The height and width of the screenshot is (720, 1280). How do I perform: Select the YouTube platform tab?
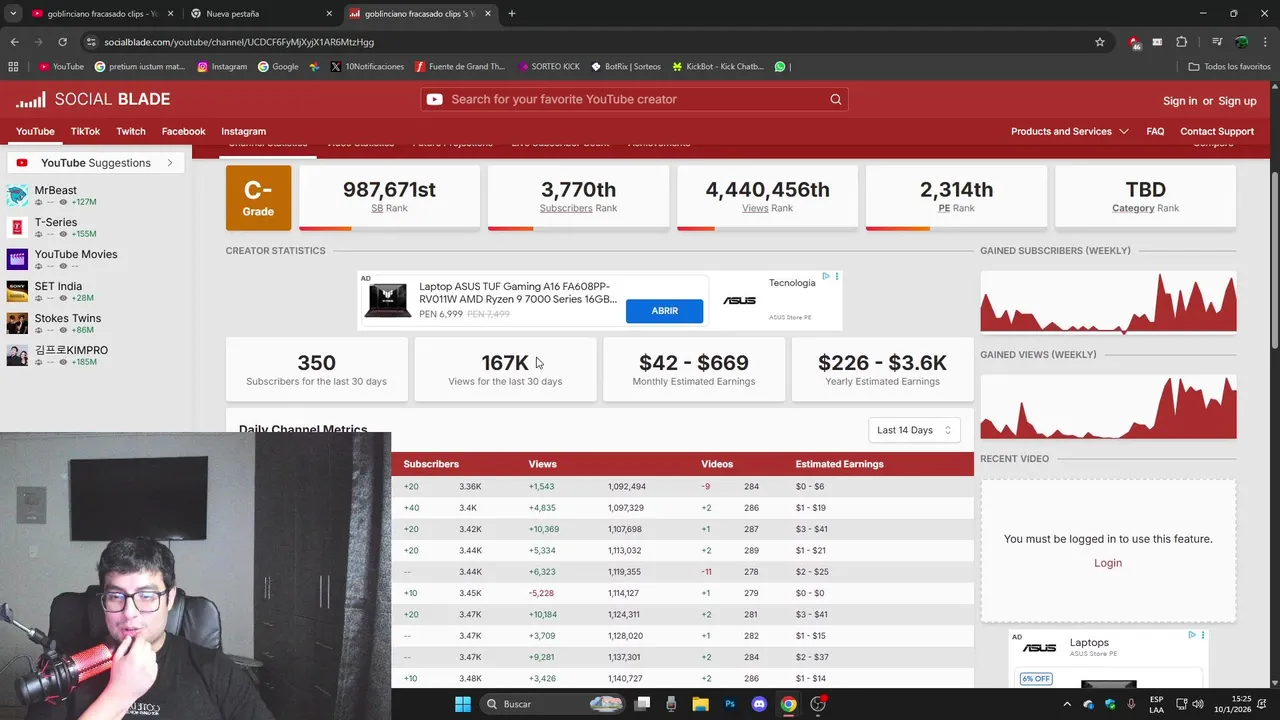pos(35,131)
